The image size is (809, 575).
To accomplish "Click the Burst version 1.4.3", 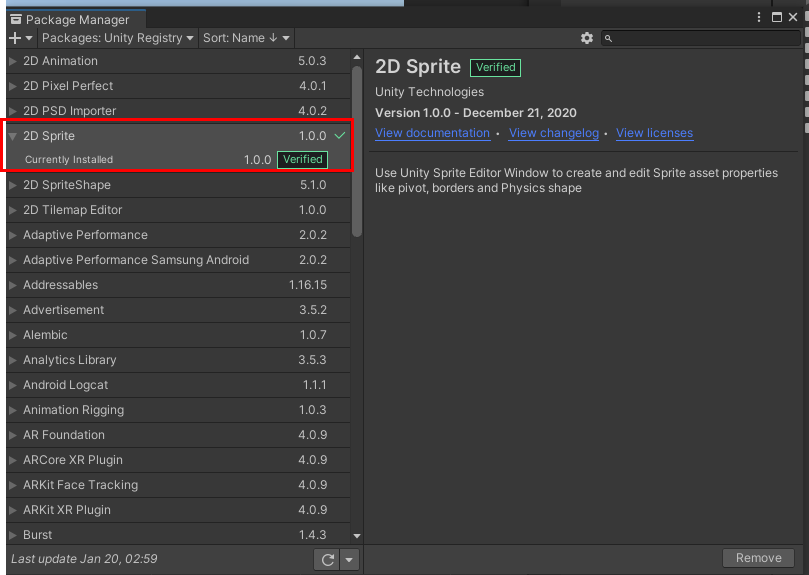I will [313, 535].
